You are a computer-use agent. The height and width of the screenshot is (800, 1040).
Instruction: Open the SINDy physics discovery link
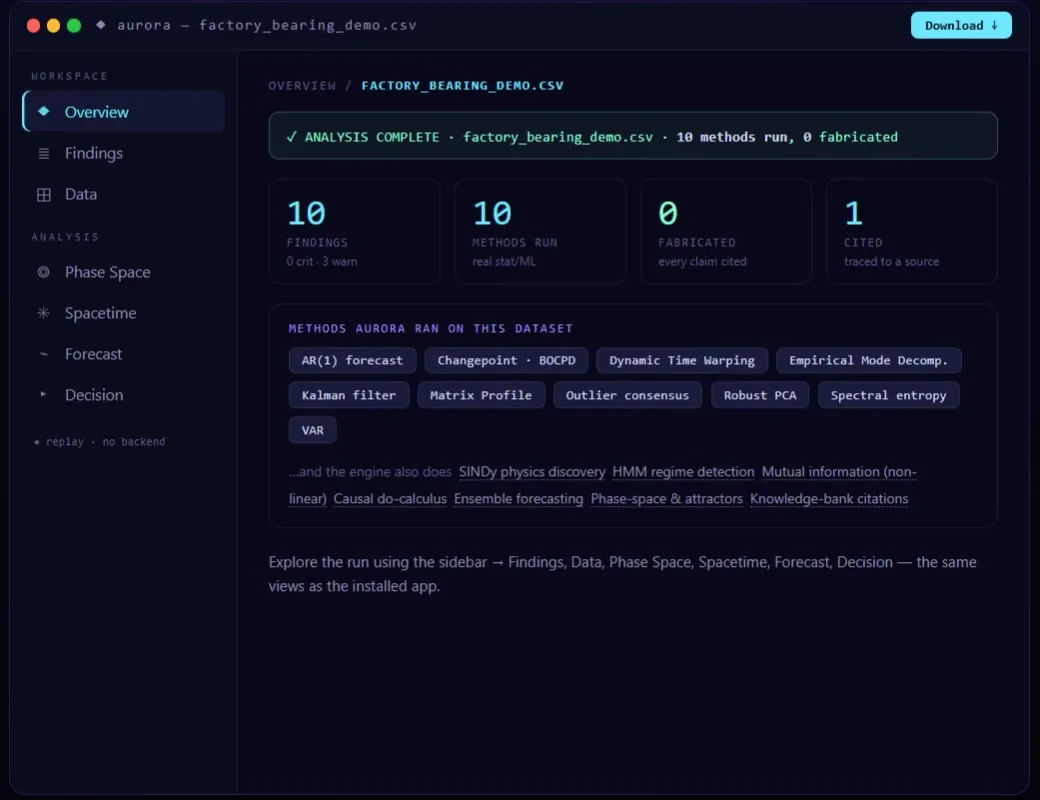(532, 472)
